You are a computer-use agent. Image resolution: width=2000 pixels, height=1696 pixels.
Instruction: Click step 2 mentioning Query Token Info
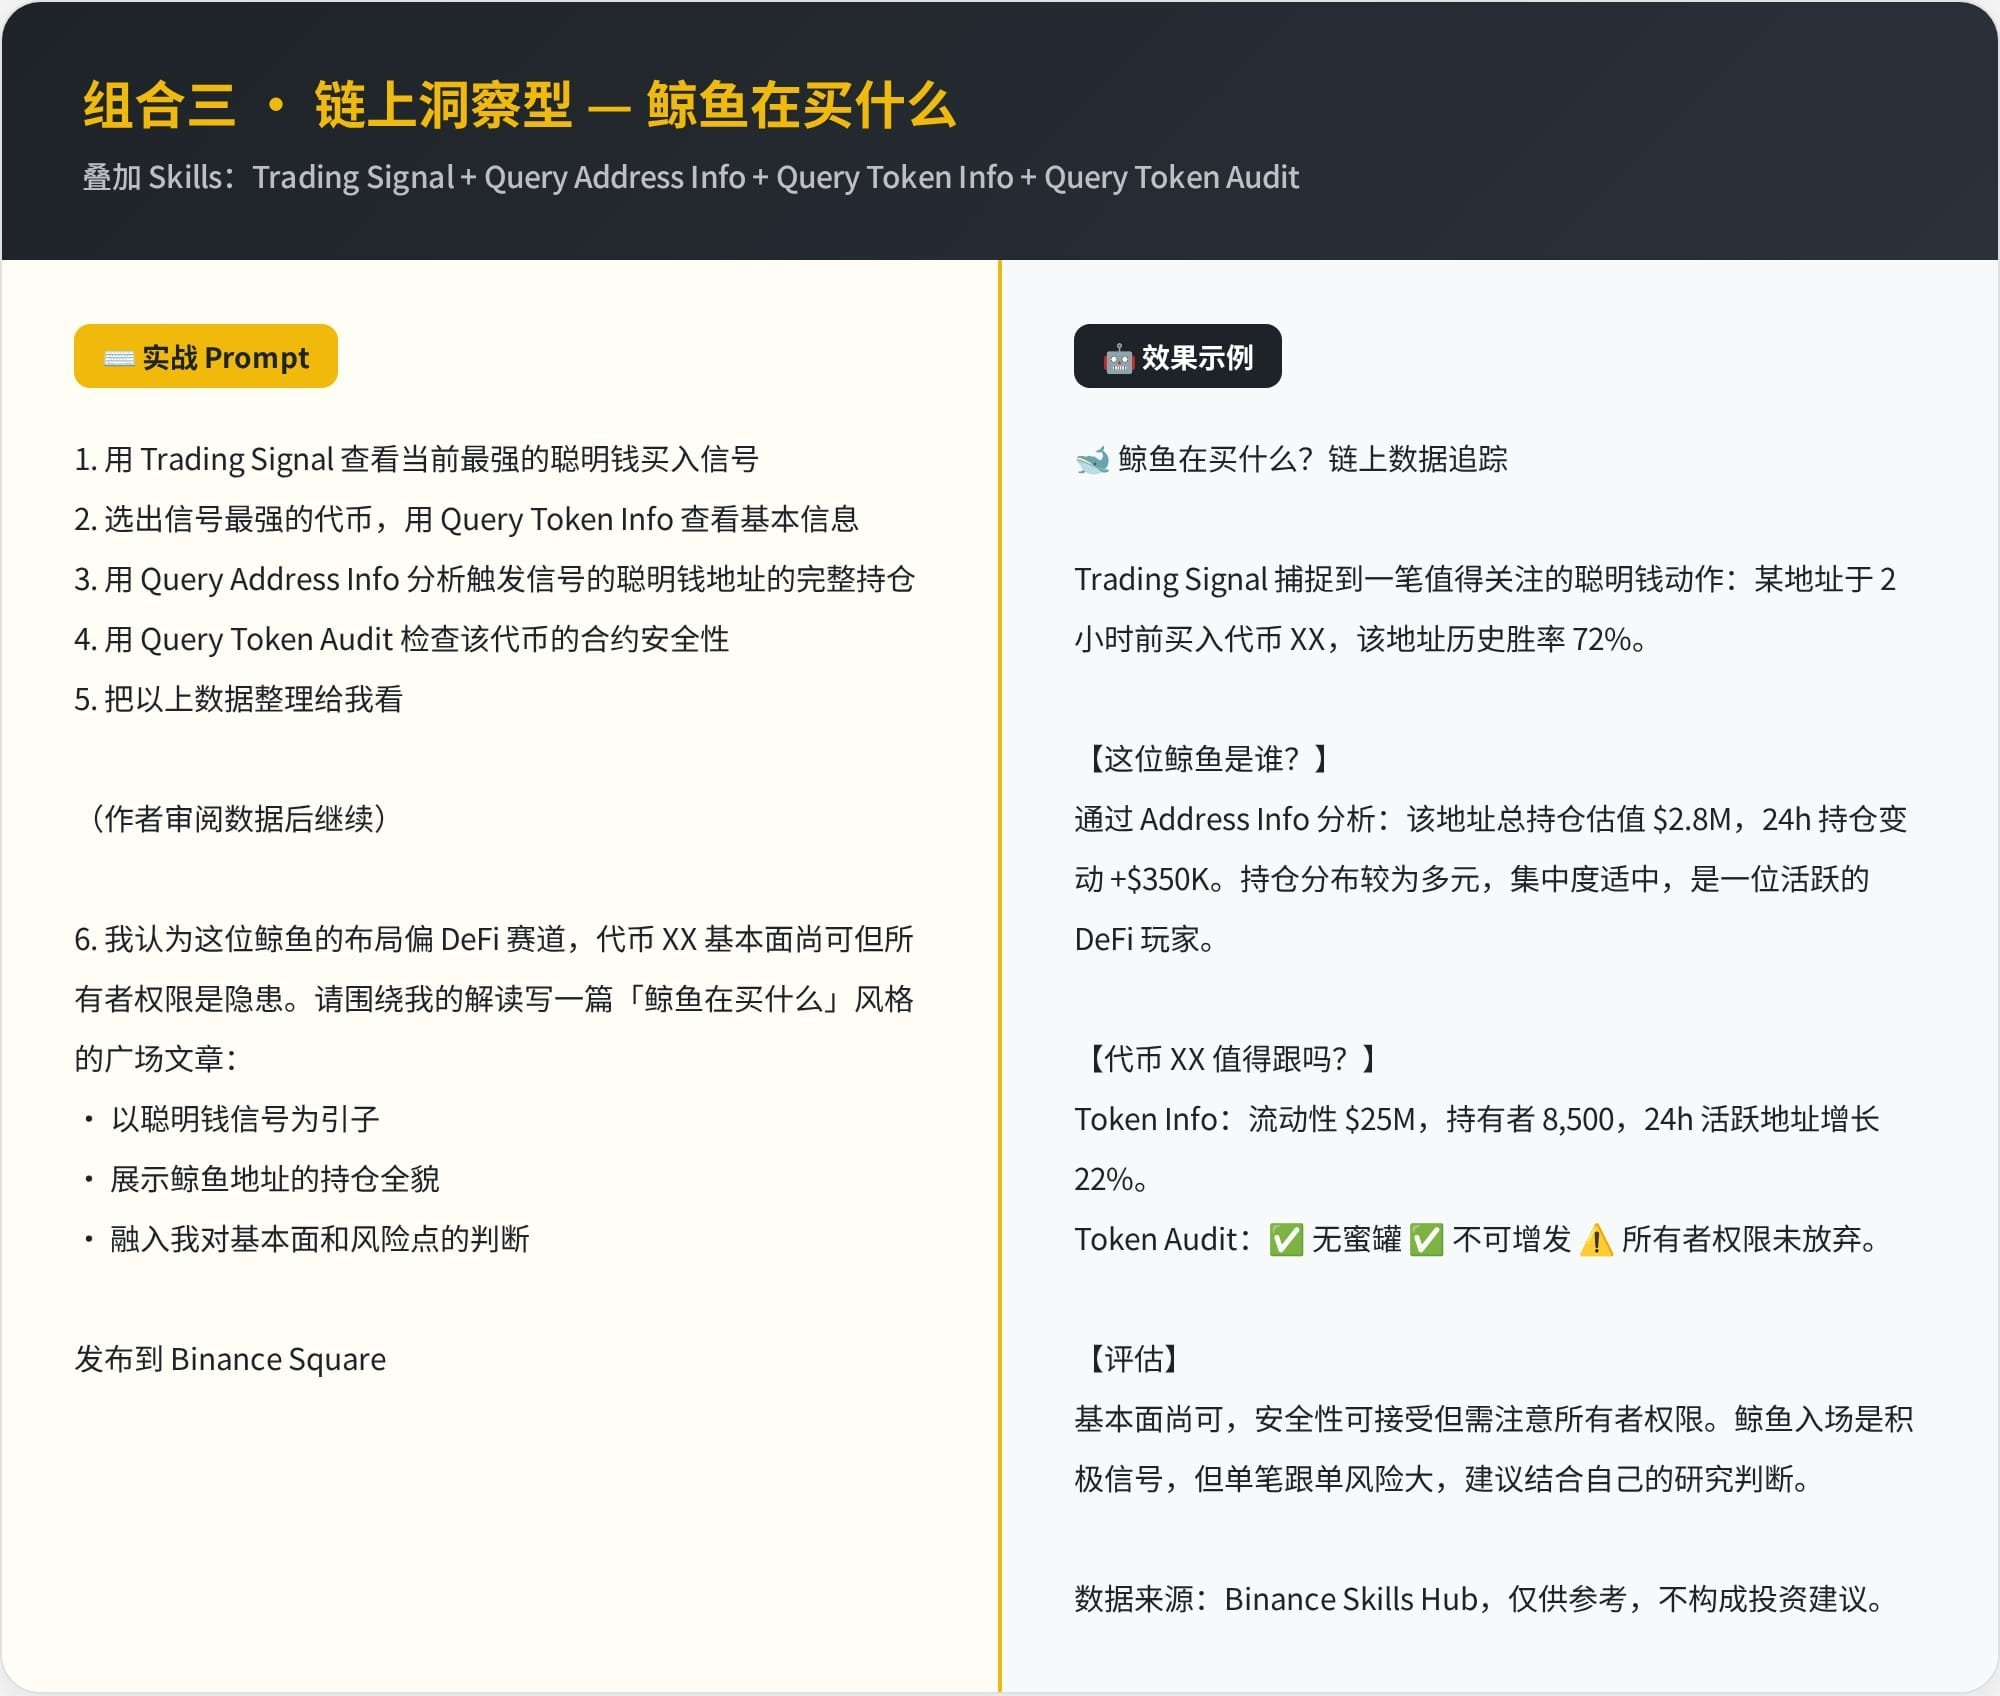tap(466, 520)
